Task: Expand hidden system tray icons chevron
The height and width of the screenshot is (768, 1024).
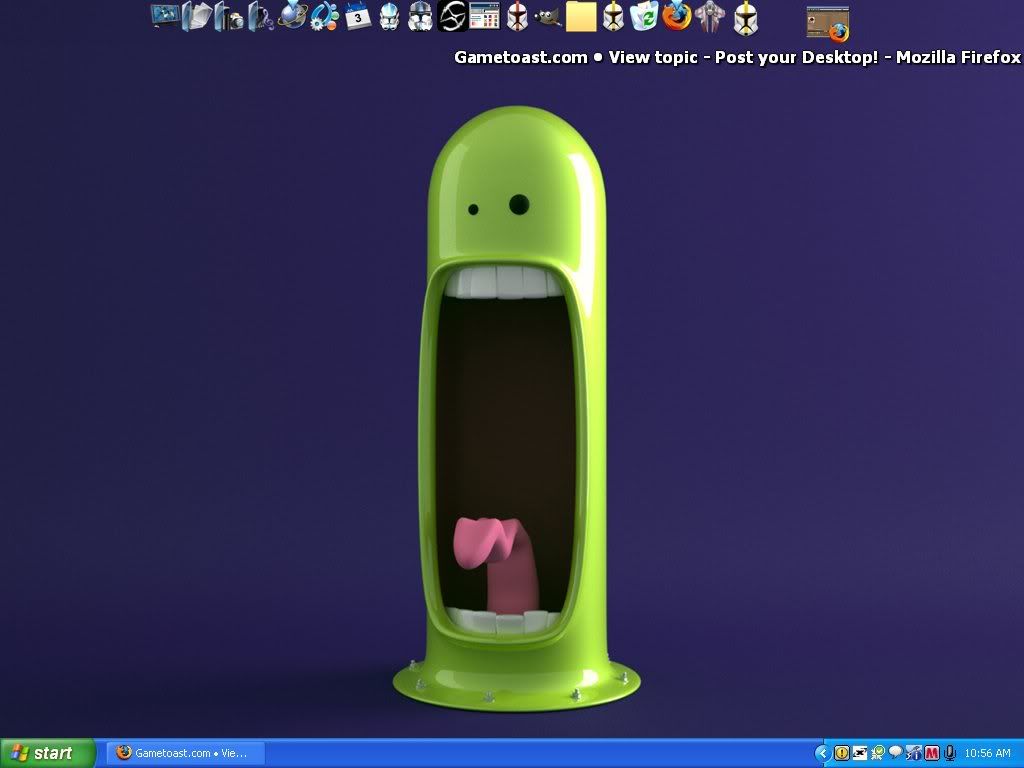Action: pyautogui.click(x=823, y=753)
